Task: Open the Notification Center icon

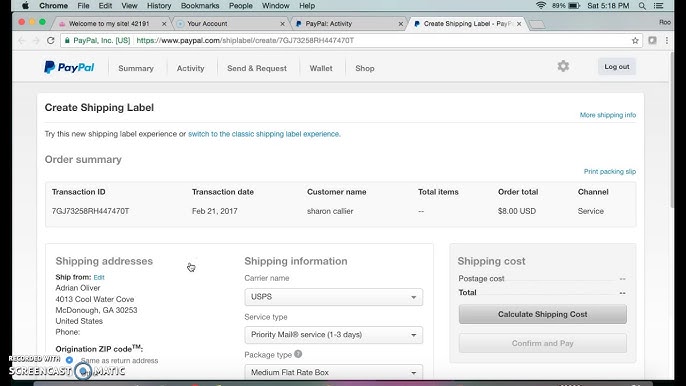Action: pyautogui.click(x=658, y=6)
